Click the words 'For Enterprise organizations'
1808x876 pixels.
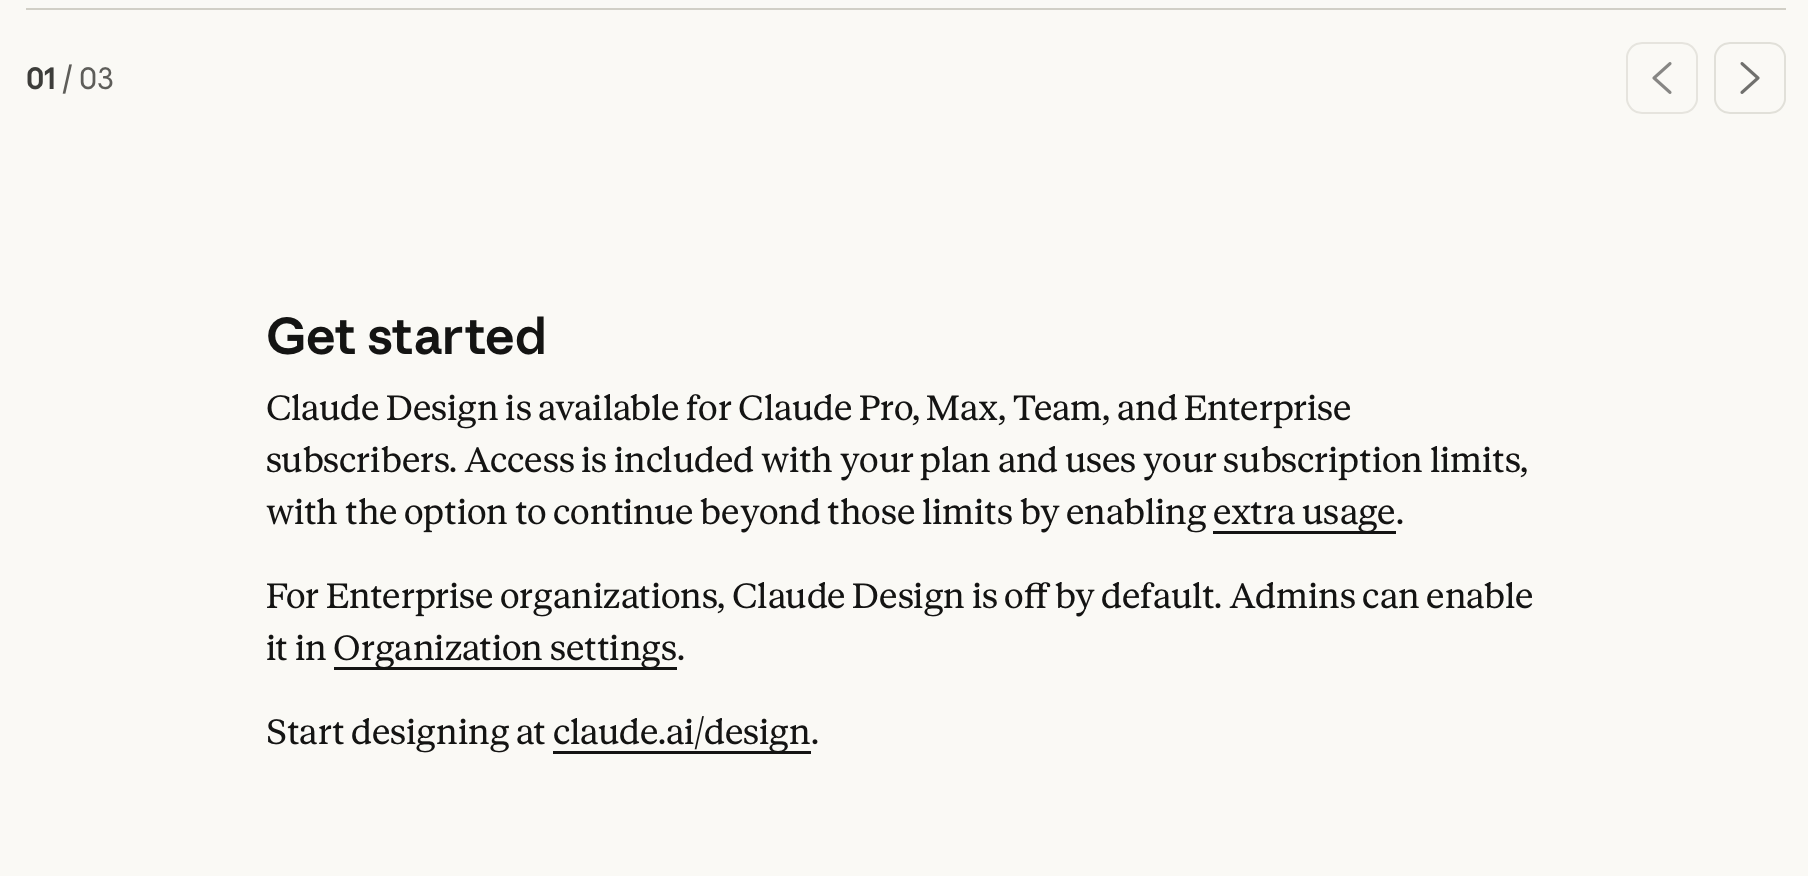[494, 596]
